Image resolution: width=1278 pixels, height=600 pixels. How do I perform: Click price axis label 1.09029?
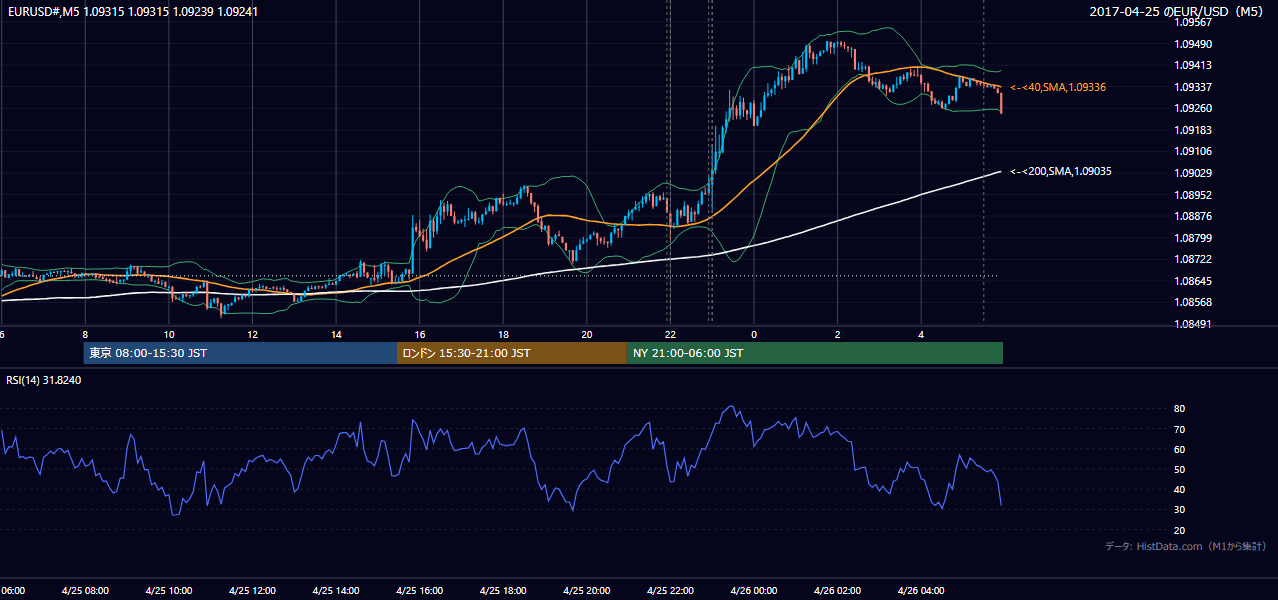click(x=1194, y=173)
